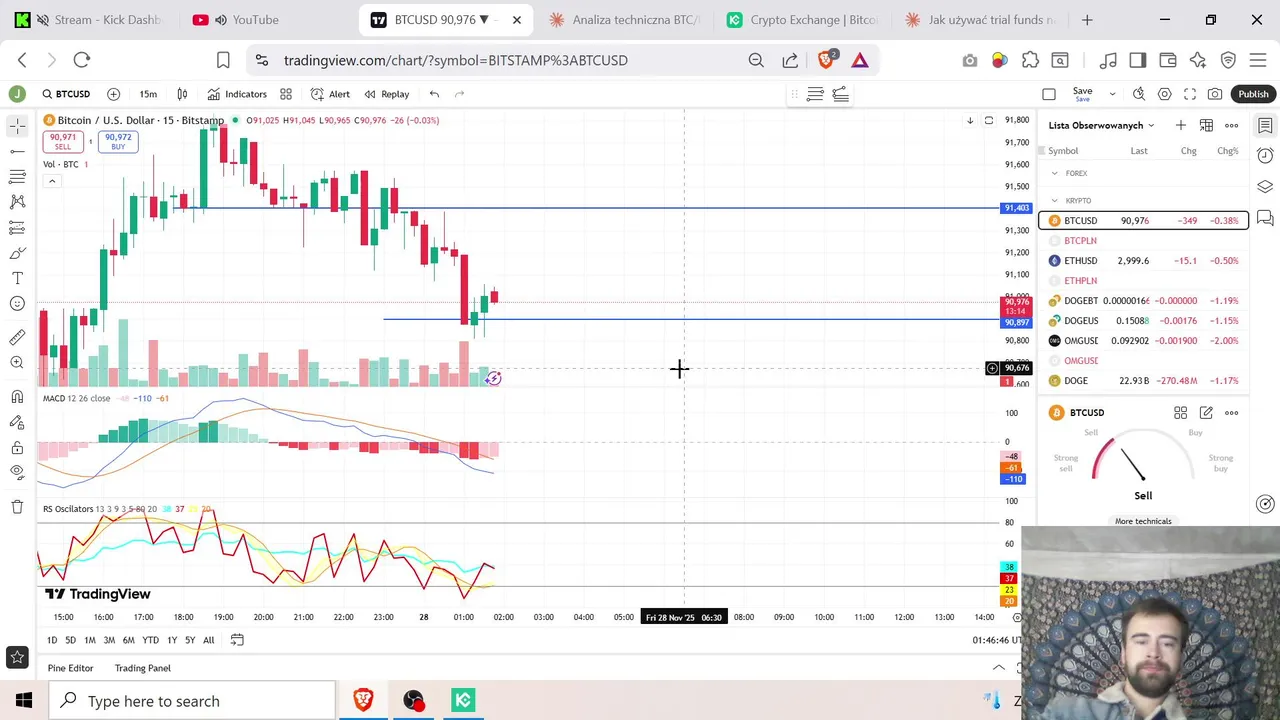The image size is (1280, 720).
Task: Open the Pine Editor tab
Action: tap(70, 668)
